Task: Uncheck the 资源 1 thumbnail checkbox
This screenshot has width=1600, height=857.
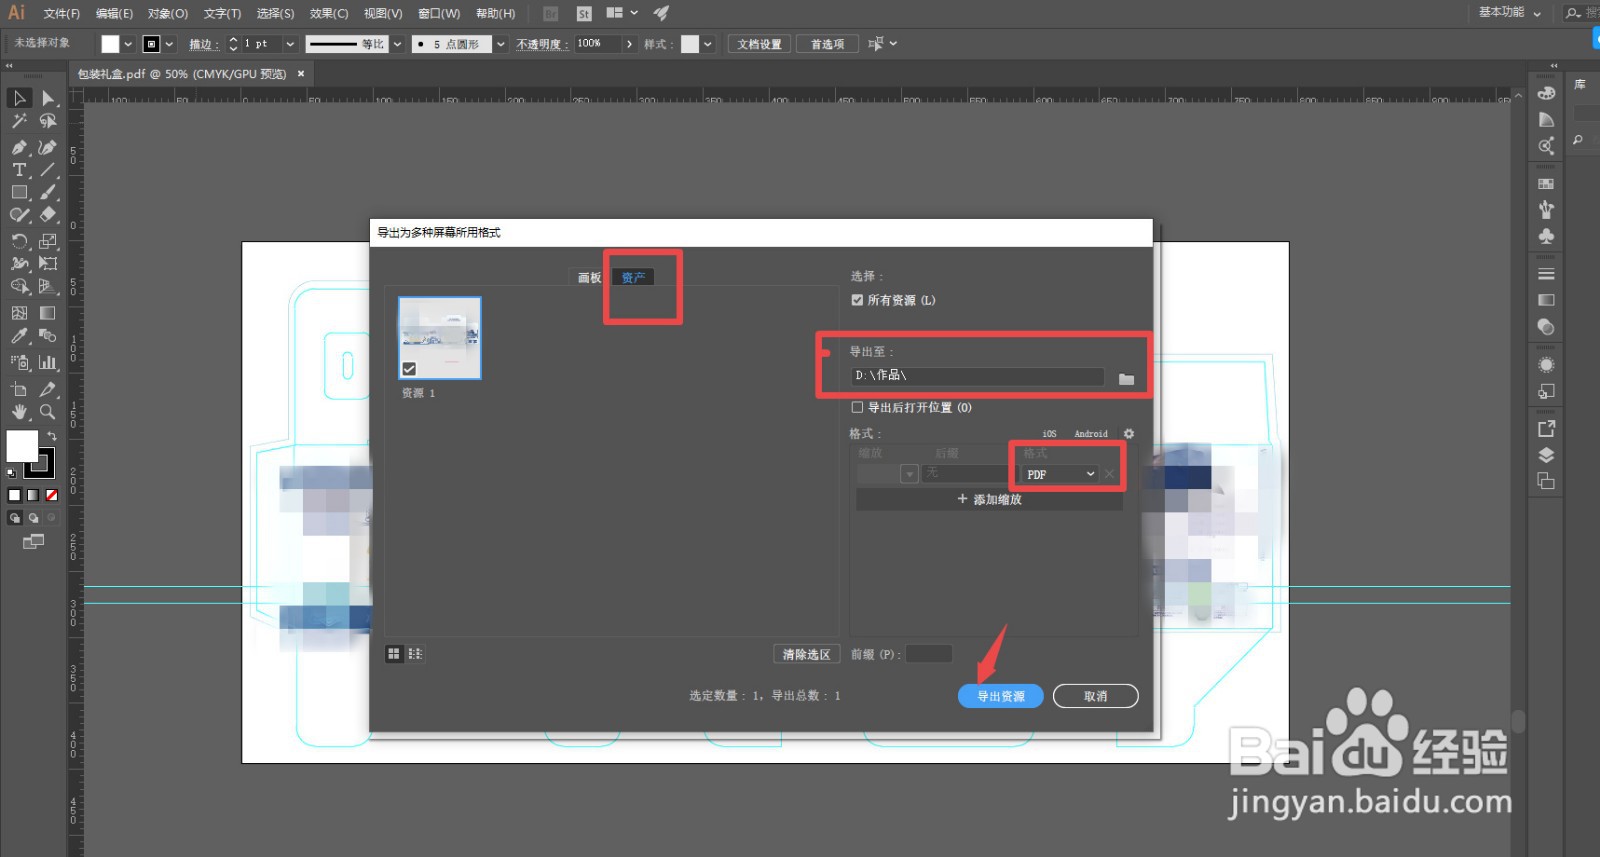Action: tap(409, 369)
